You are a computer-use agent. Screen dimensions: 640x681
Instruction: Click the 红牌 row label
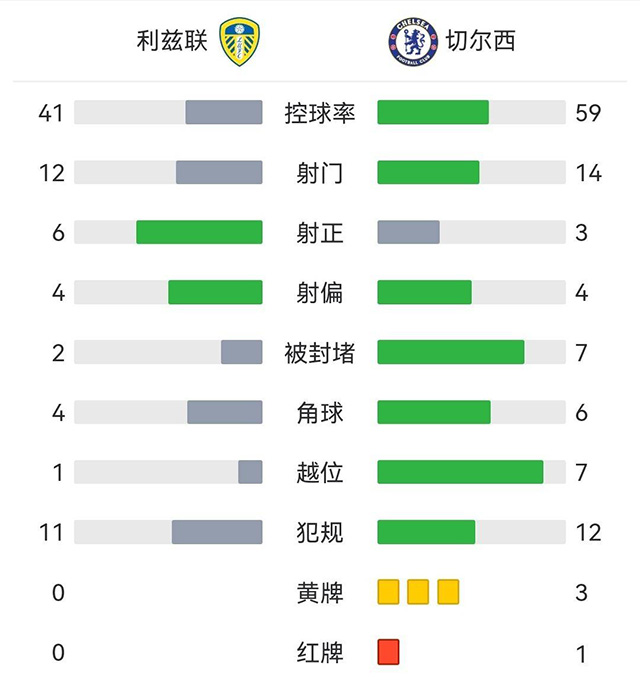tap(320, 653)
